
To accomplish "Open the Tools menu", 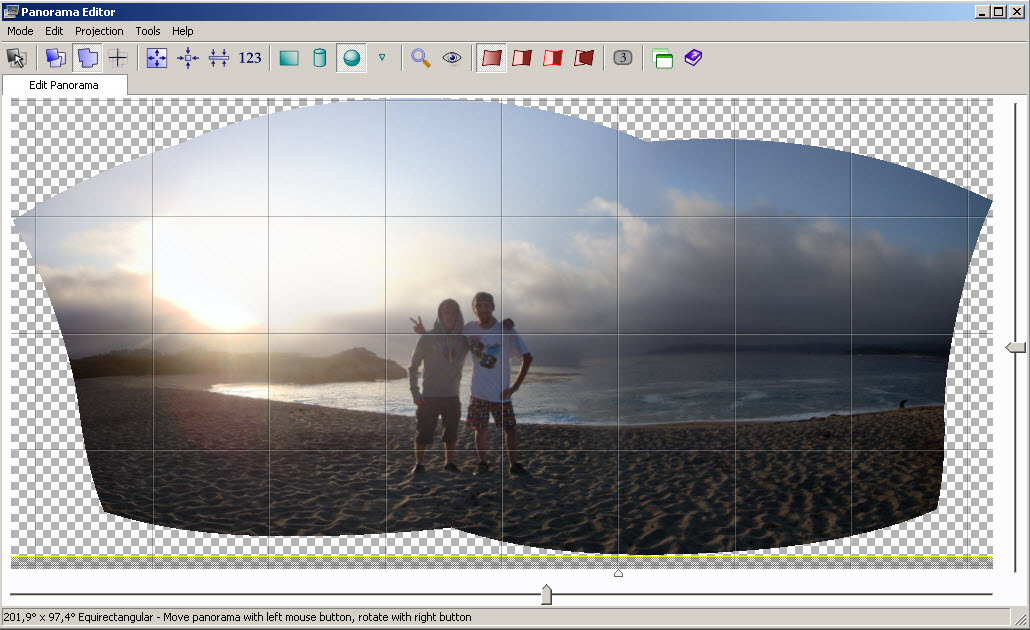I will [x=148, y=31].
